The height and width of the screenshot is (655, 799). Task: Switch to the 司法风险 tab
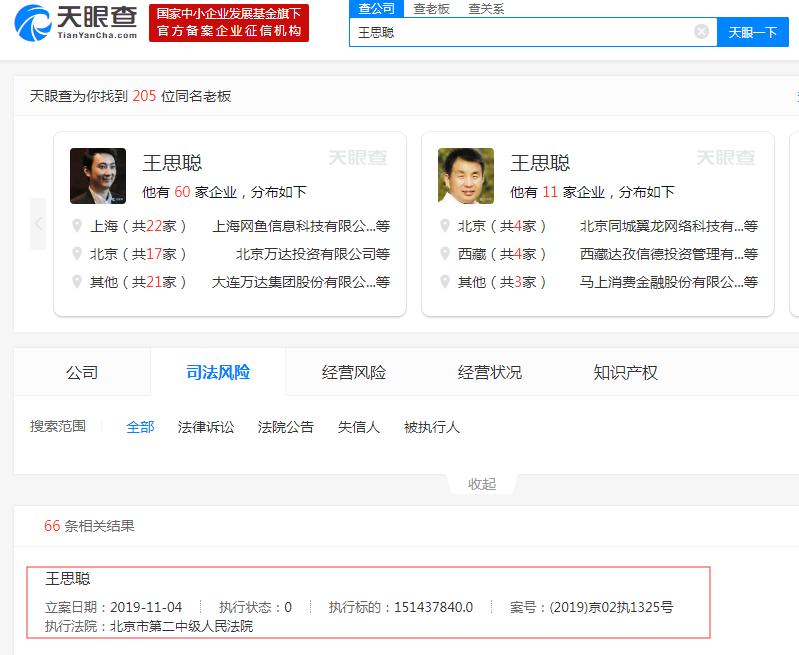point(218,372)
